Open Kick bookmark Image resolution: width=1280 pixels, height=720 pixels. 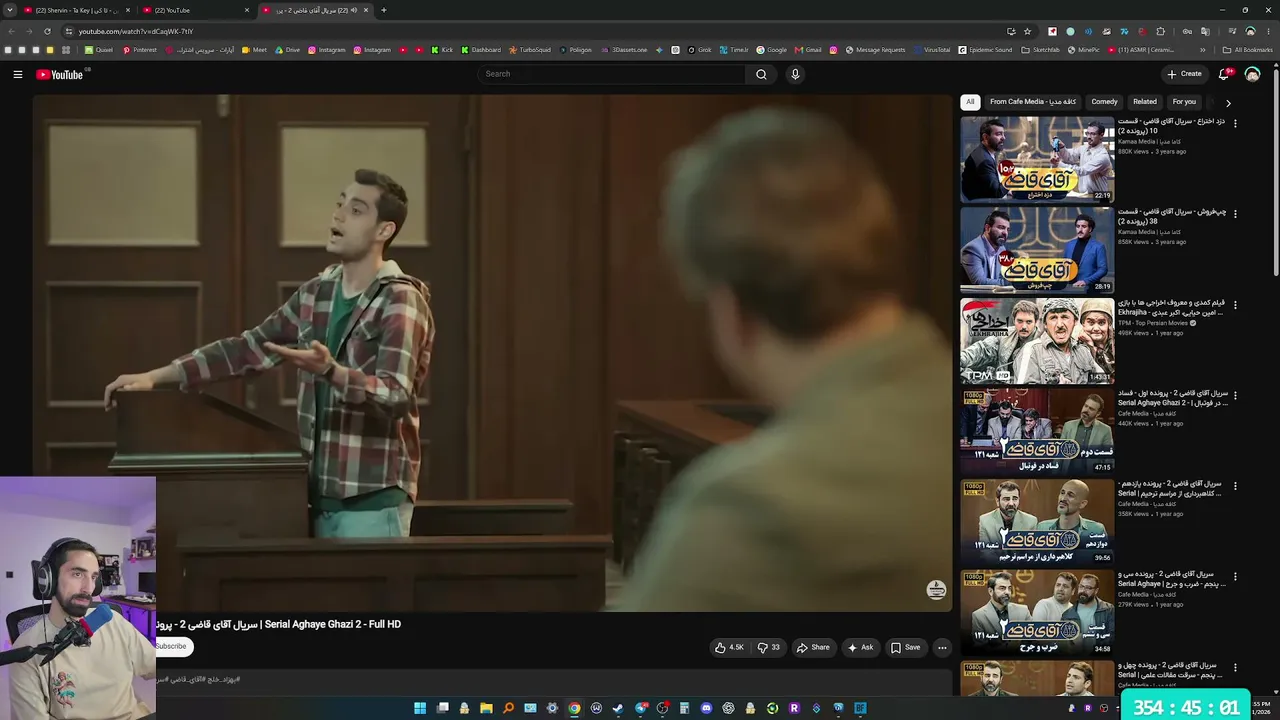point(442,50)
